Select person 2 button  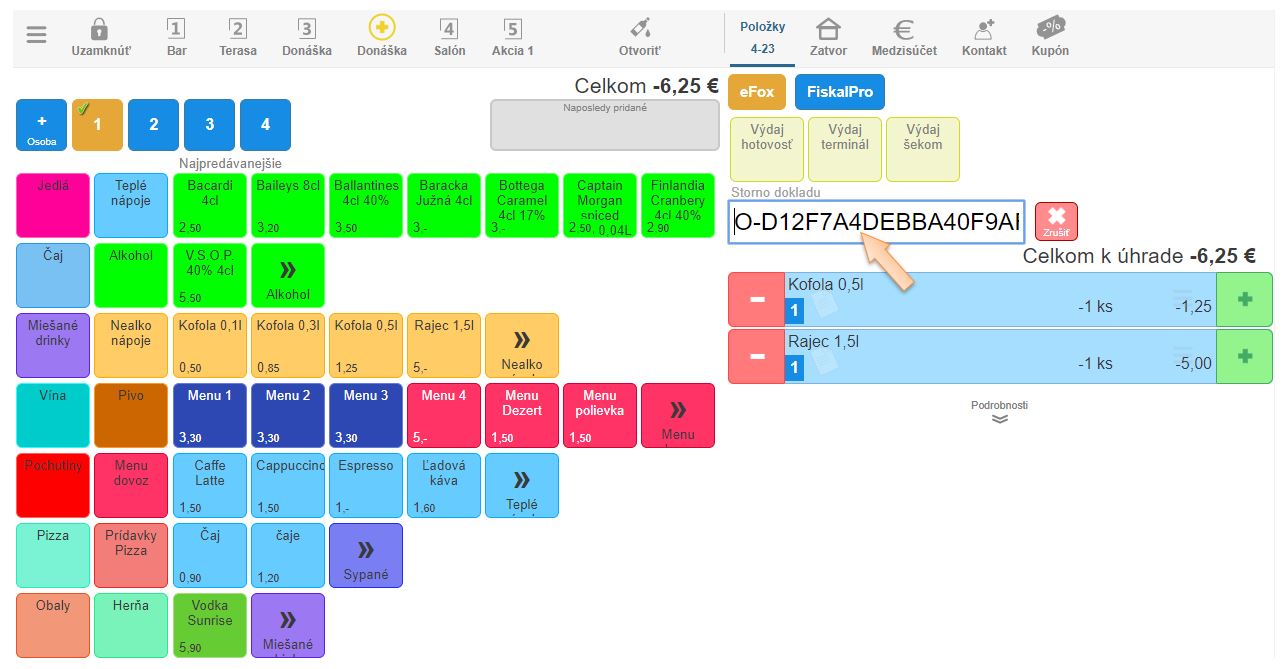[x=153, y=125]
